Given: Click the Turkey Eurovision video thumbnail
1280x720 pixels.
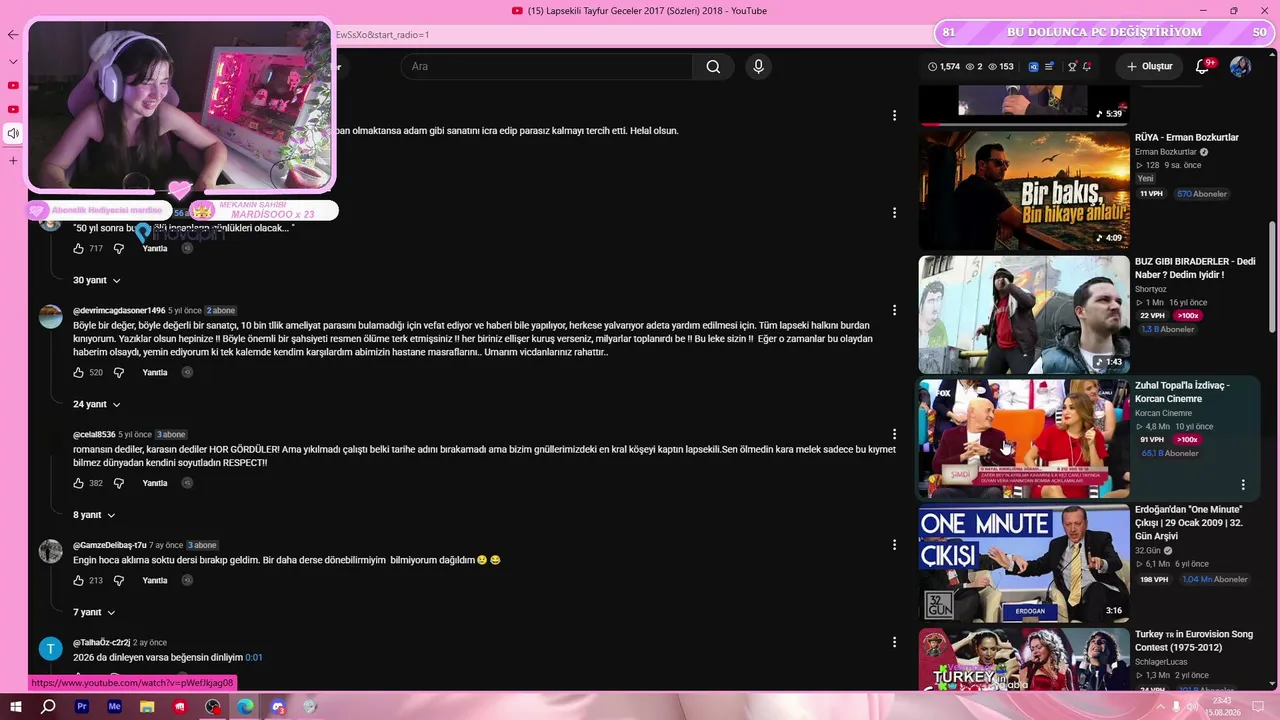Looking at the screenshot, I should (x=1024, y=658).
